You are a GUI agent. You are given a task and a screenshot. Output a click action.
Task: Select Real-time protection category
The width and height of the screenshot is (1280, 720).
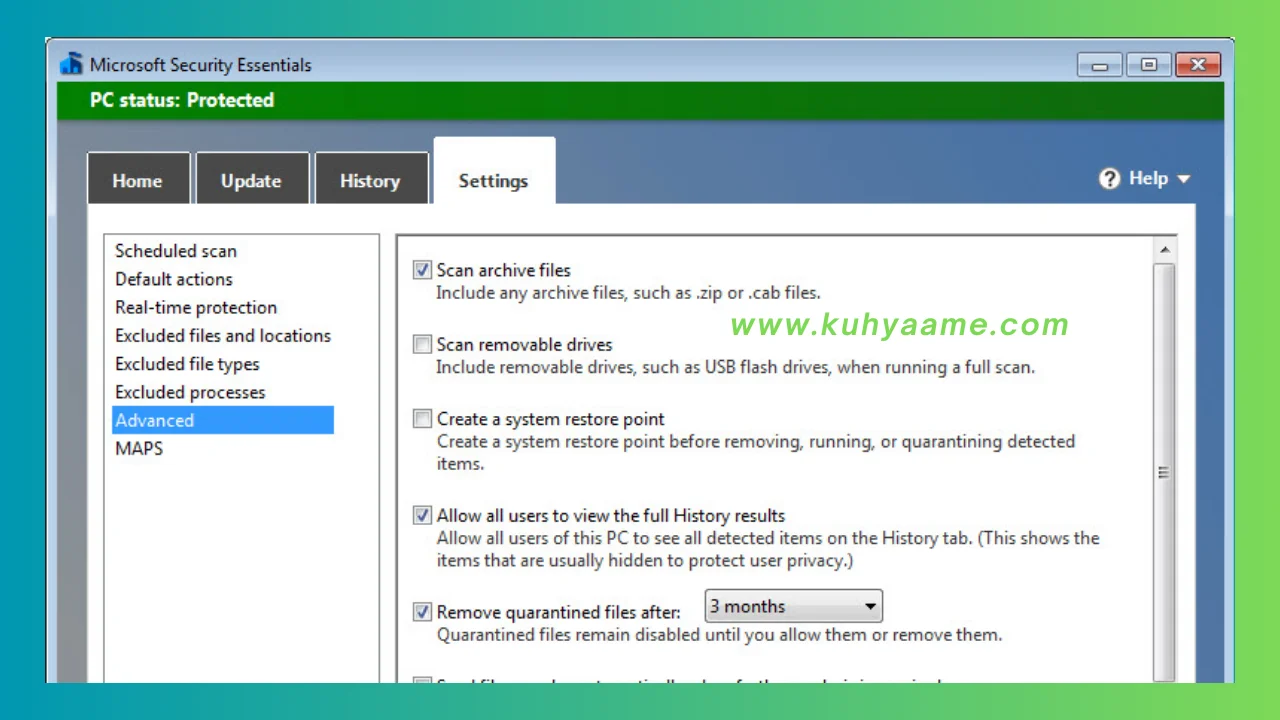click(196, 307)
